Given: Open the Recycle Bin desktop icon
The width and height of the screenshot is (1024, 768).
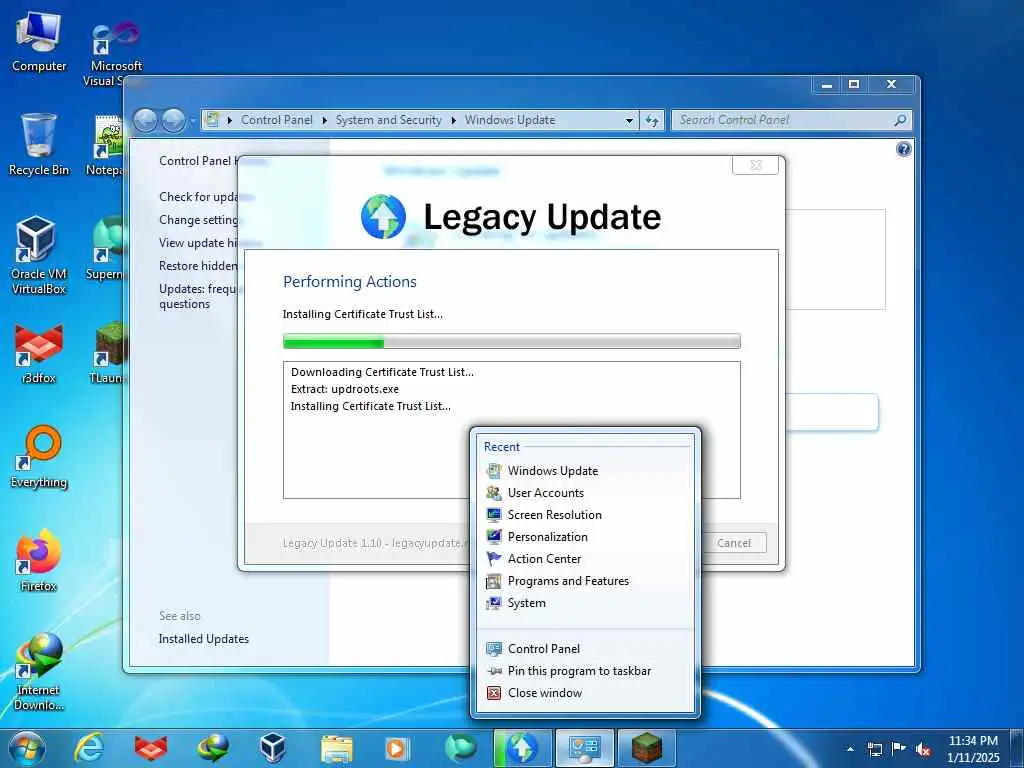Looking at the screenshot, I should 39,145.
